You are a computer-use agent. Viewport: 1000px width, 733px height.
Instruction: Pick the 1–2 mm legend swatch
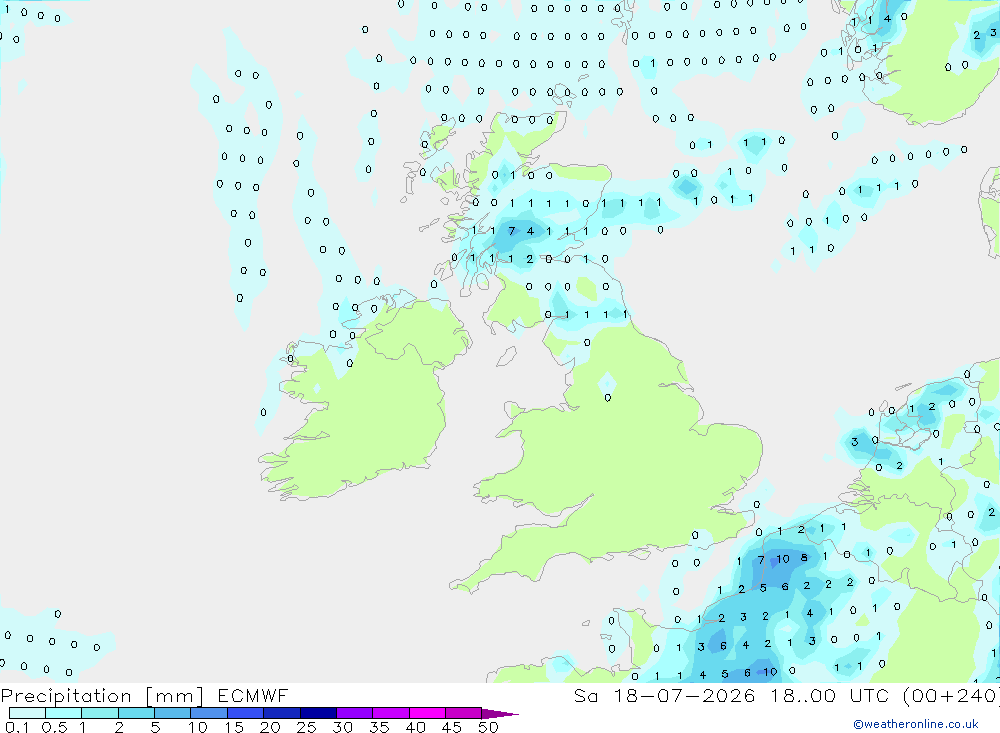click(100, 713)
